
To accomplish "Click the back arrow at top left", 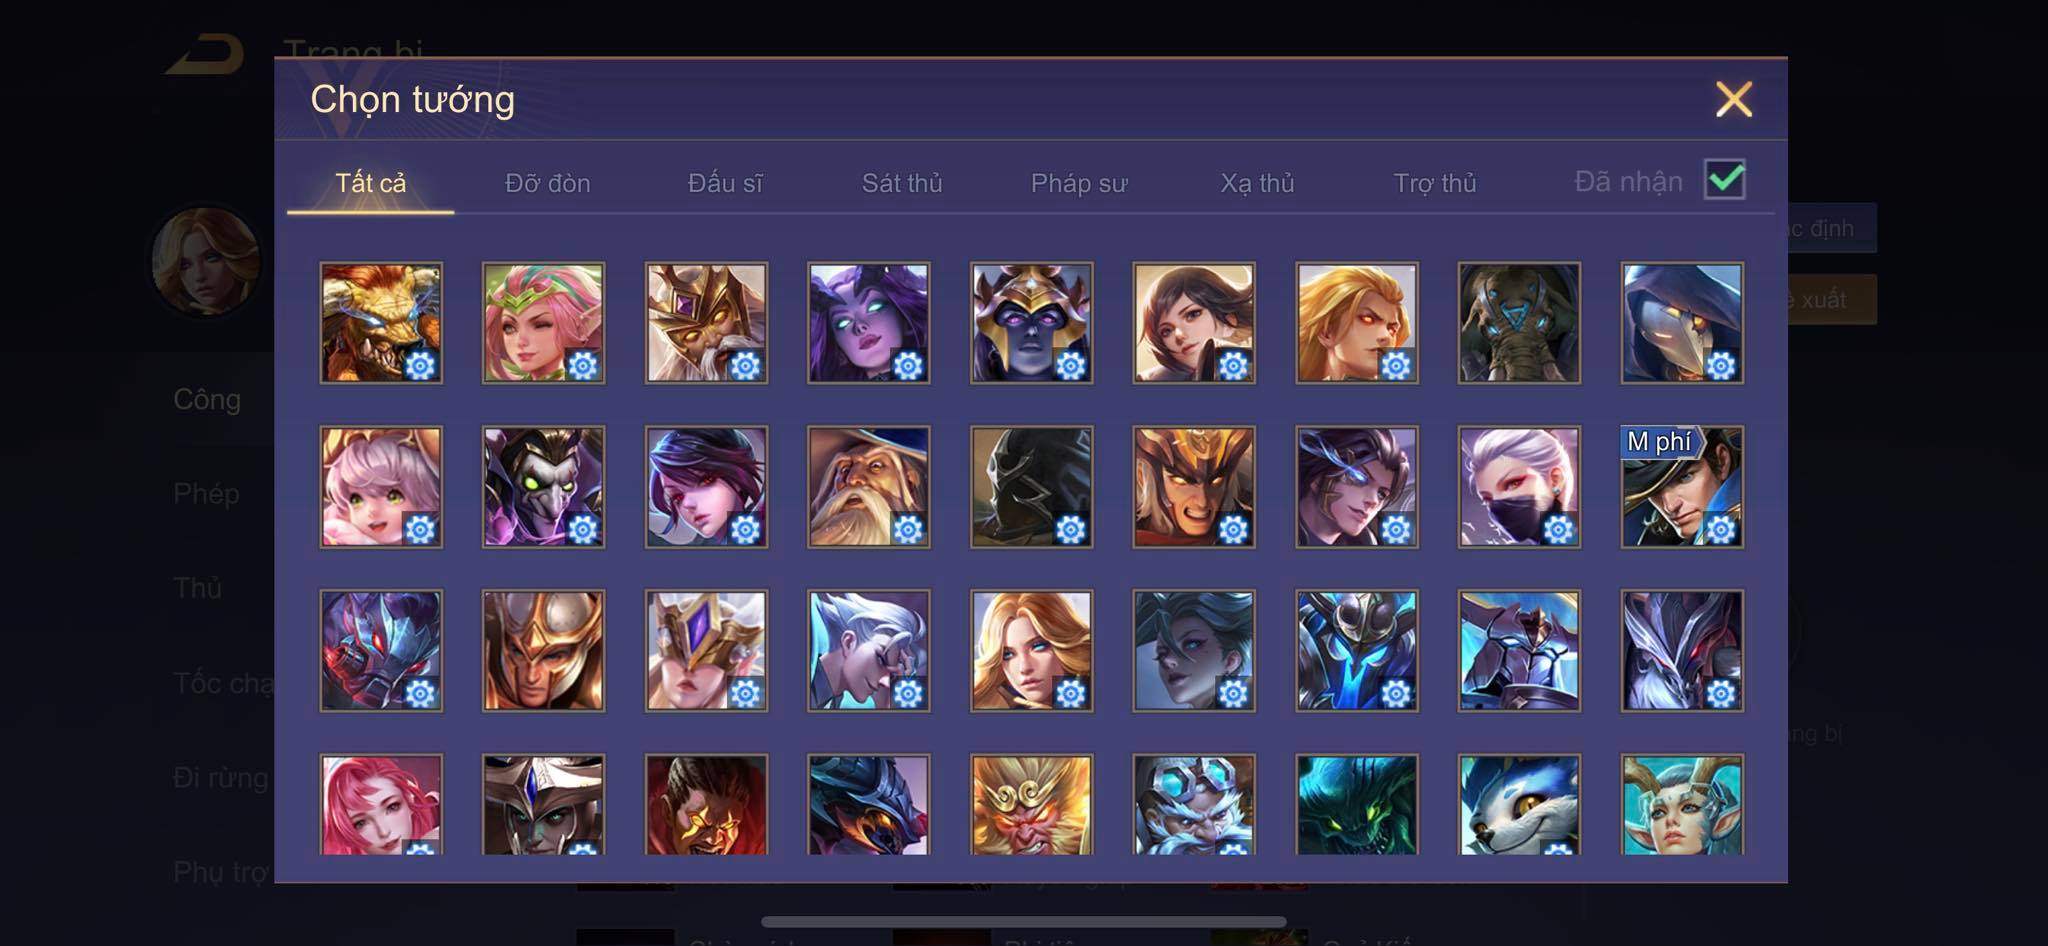I will [206, 54].
